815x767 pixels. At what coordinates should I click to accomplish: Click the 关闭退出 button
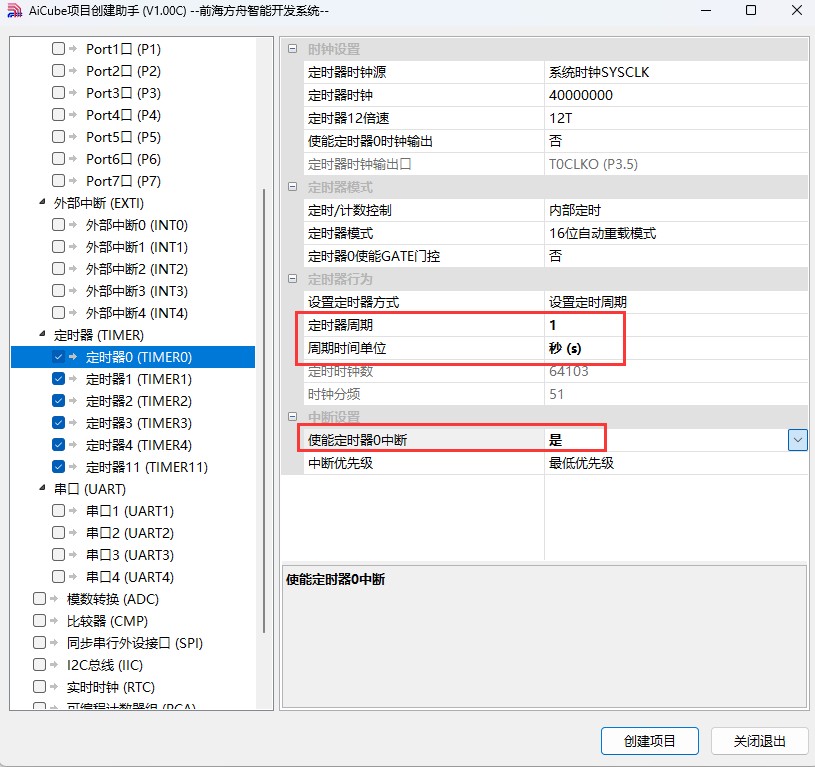759,740
